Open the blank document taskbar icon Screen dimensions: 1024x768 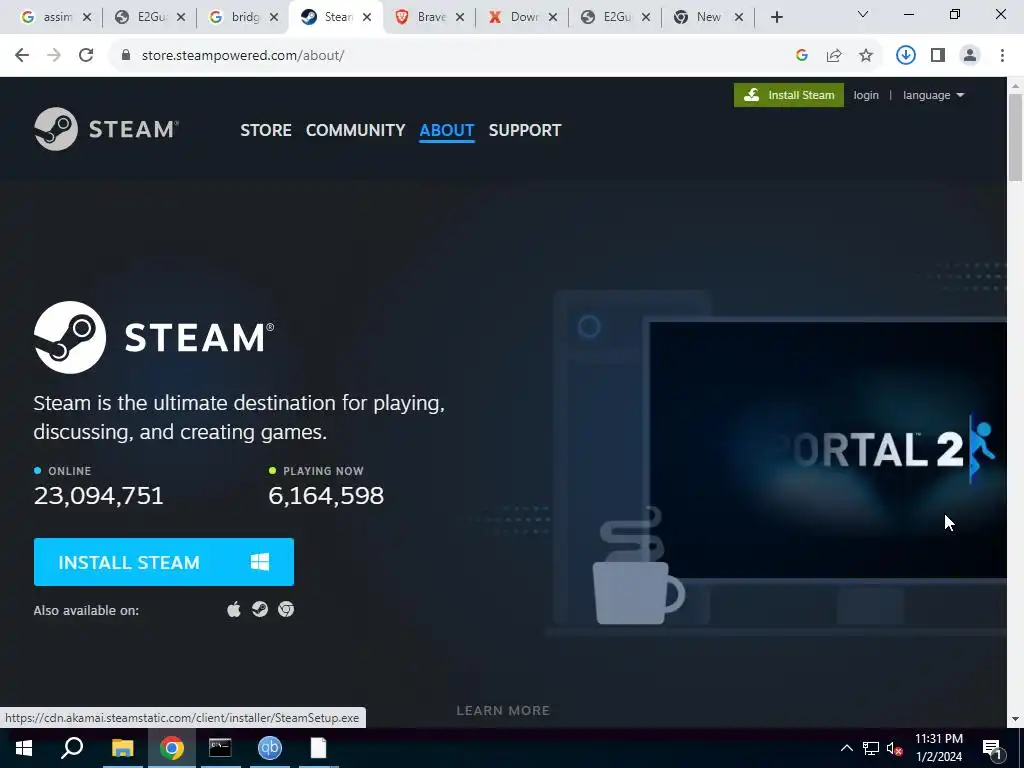[x=319, y=748]
